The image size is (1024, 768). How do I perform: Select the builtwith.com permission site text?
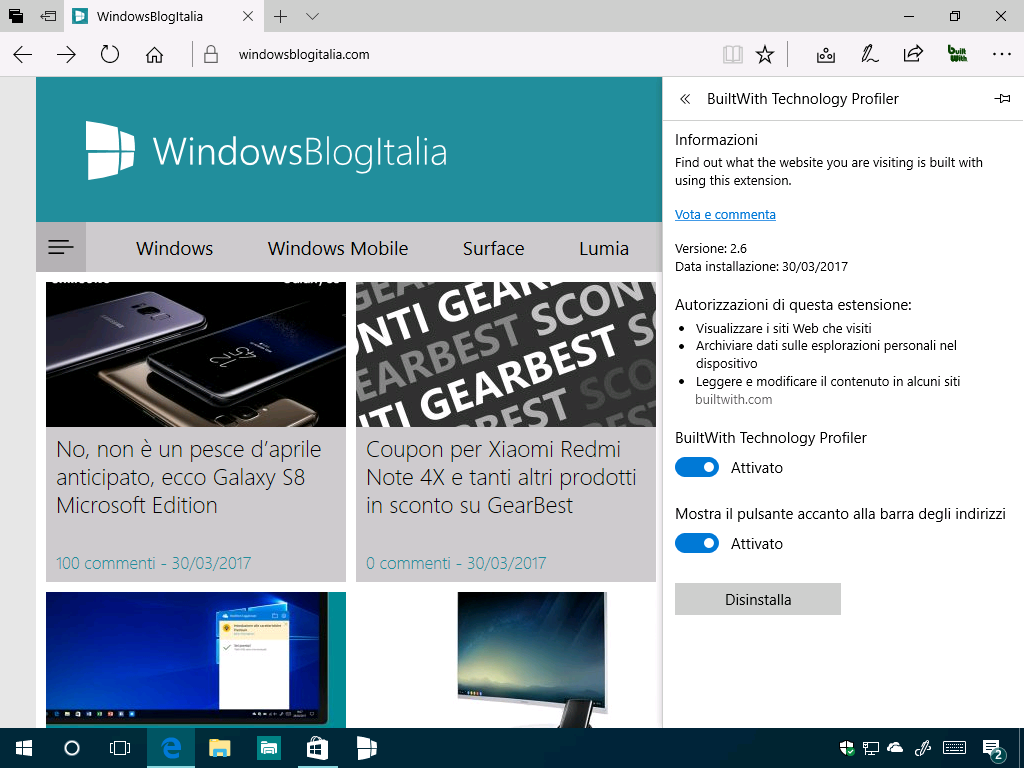coord(733,399)
